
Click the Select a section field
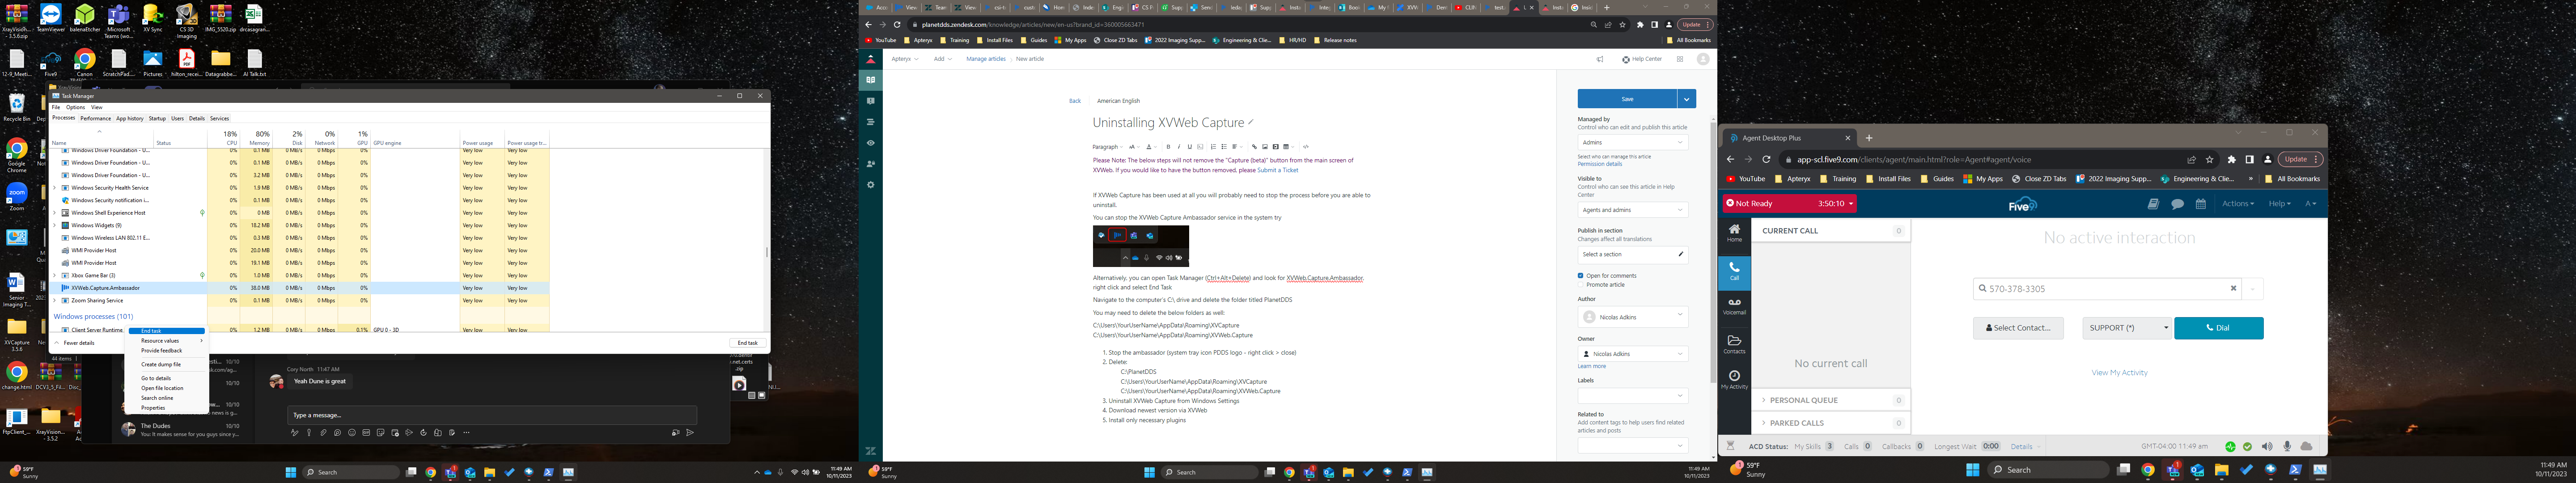tap(1633, 254)
